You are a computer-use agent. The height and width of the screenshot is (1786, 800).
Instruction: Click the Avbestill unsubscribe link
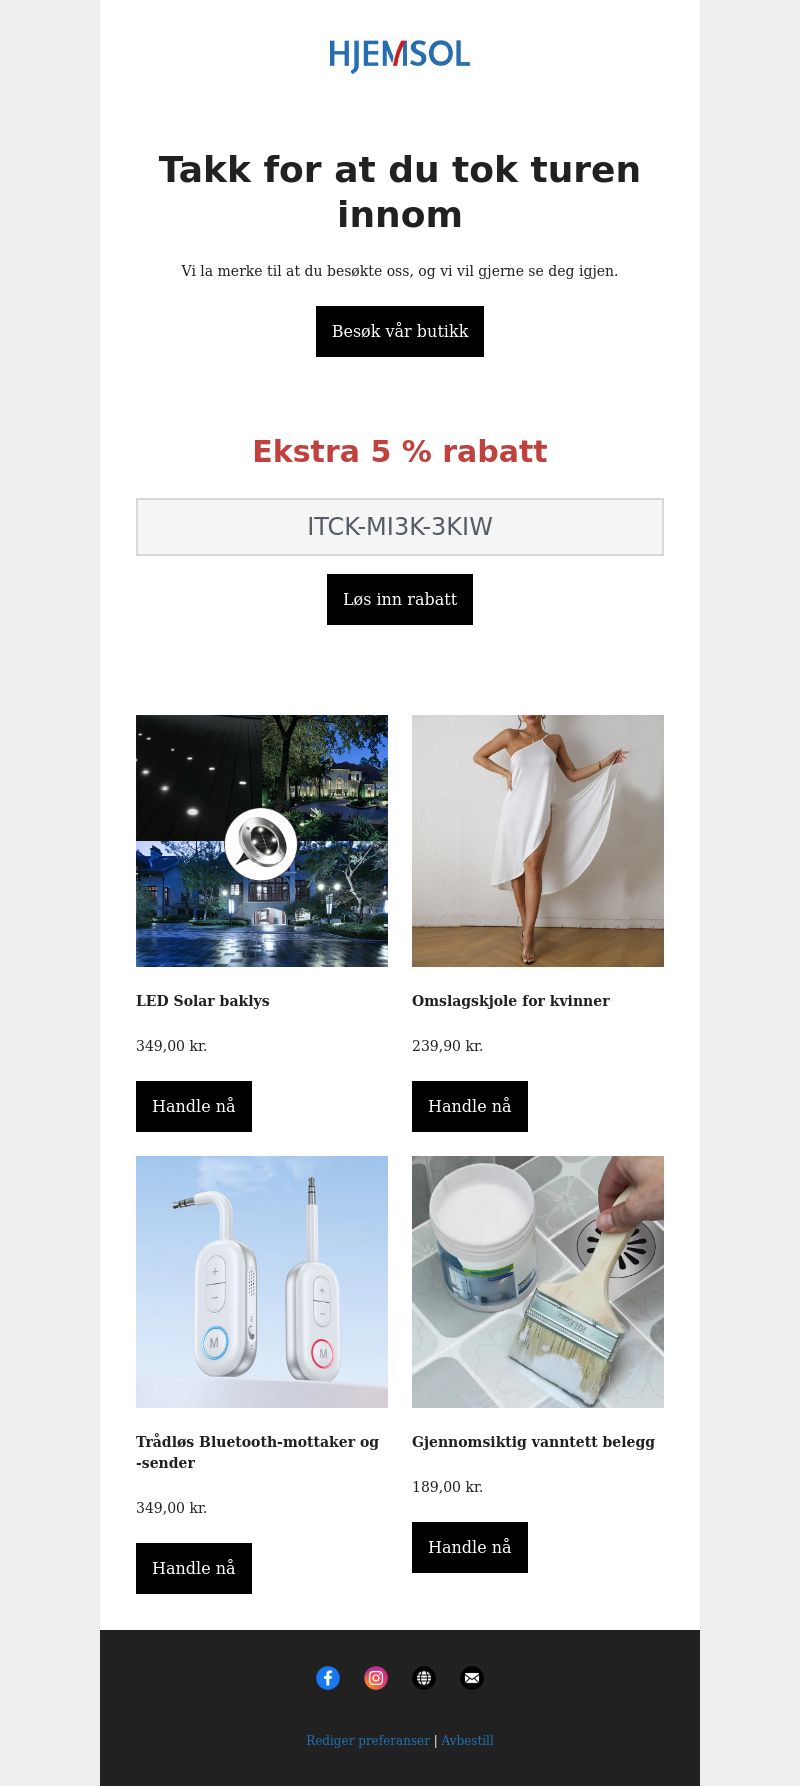[468, 1740]
